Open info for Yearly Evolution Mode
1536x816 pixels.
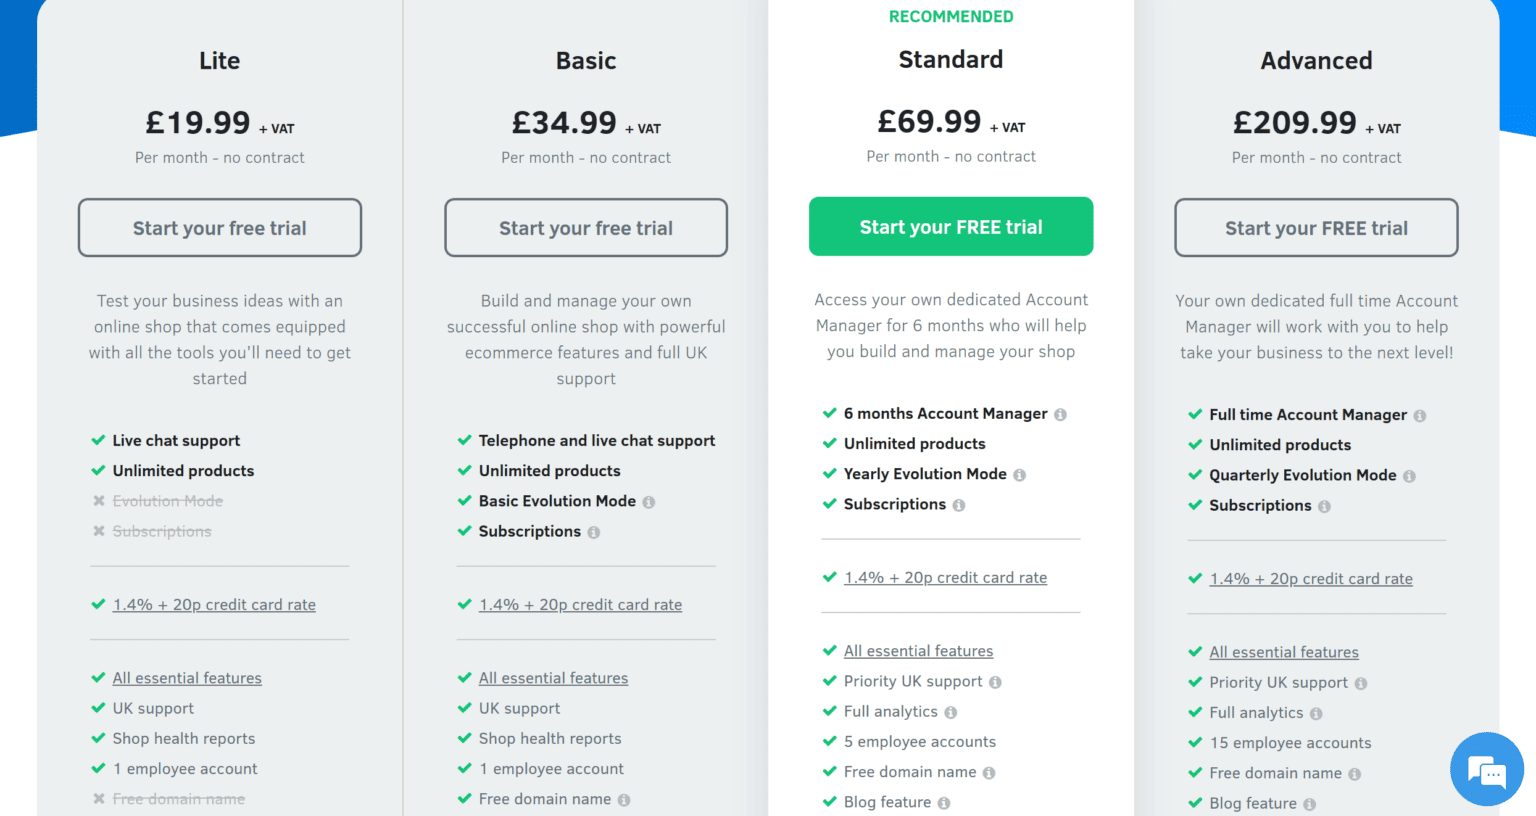[1019, 474]
